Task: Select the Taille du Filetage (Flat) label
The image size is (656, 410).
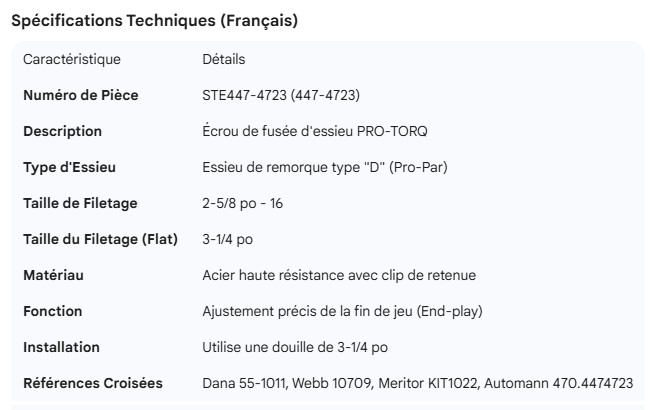Action: [x=100, y=239]
